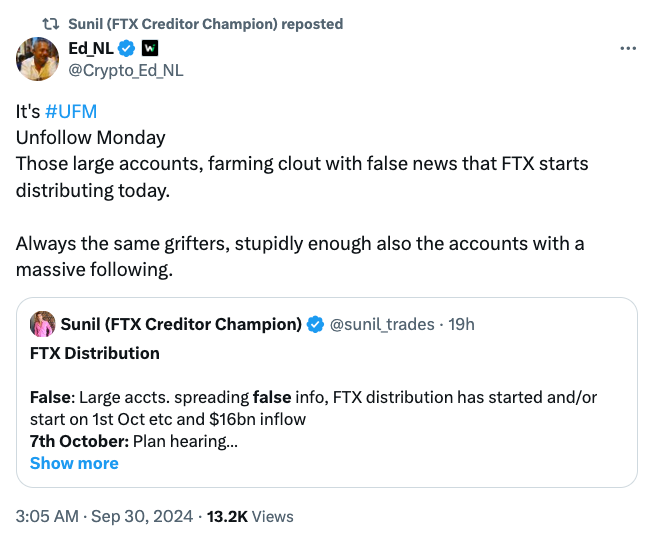Open the @sunil_trades handle in the quote
The width and height of the screenshot is (652, 537).
click(382, 324)
